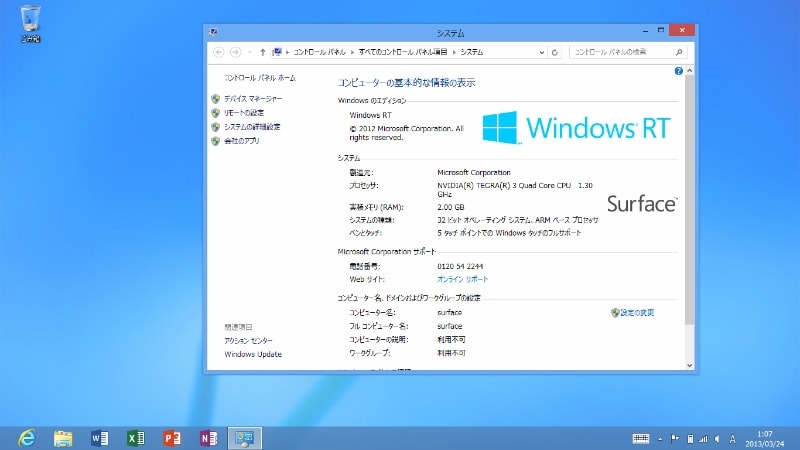This screenshot has height=450, width=800.
Task: Check battery status tray icon
Action: [690, 439]
